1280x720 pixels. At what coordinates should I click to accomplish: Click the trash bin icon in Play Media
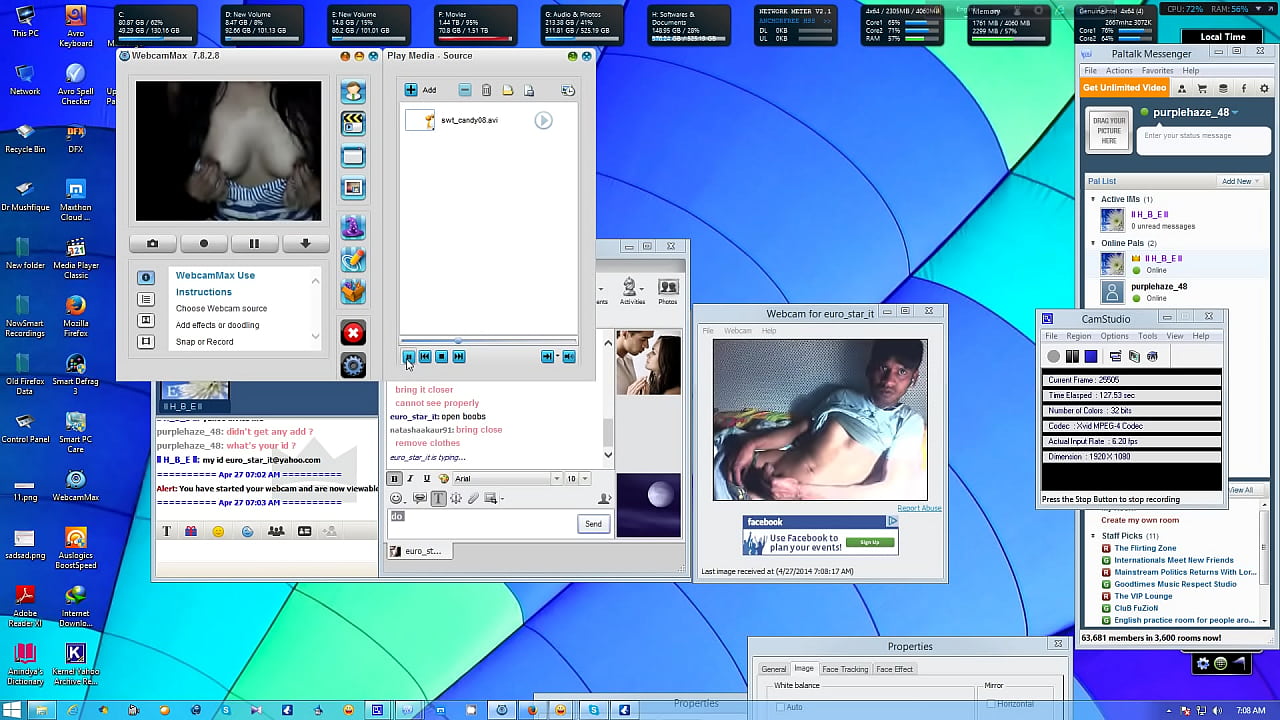(x=486, y=90)
